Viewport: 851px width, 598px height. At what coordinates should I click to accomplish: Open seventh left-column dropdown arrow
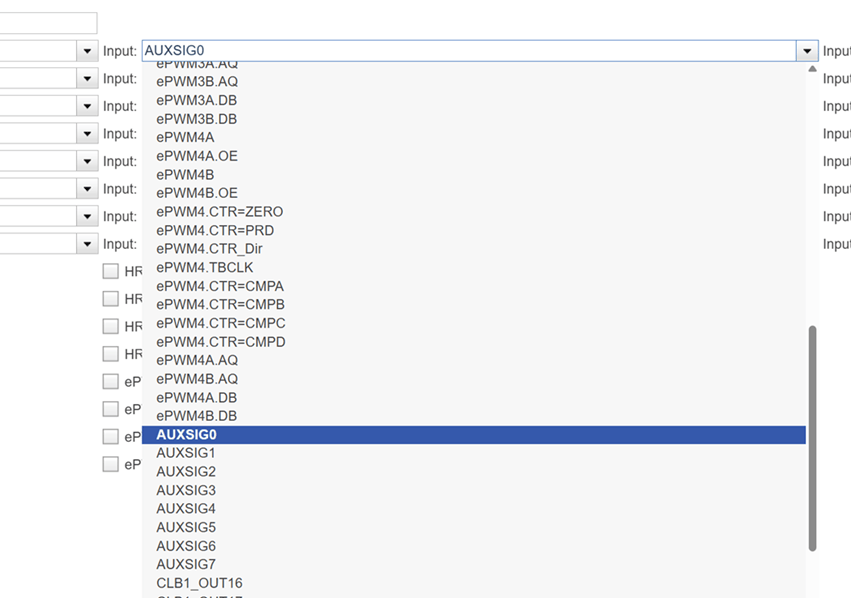[87, 217]
